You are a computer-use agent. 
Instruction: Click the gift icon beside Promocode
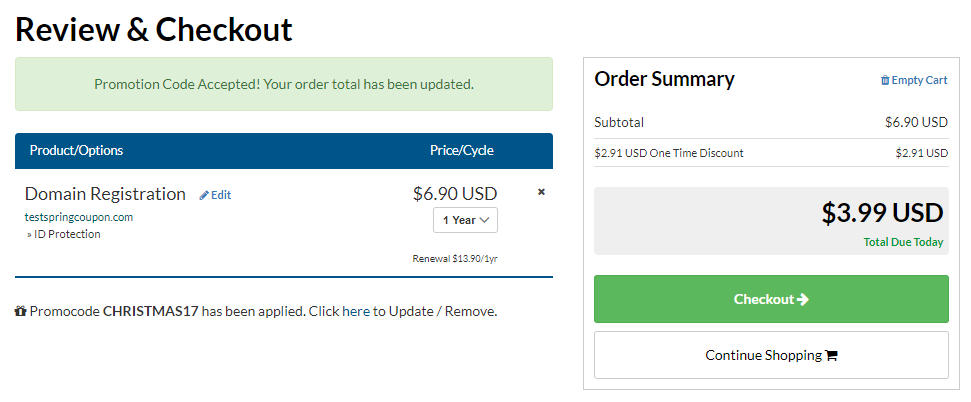coord(20,311)
